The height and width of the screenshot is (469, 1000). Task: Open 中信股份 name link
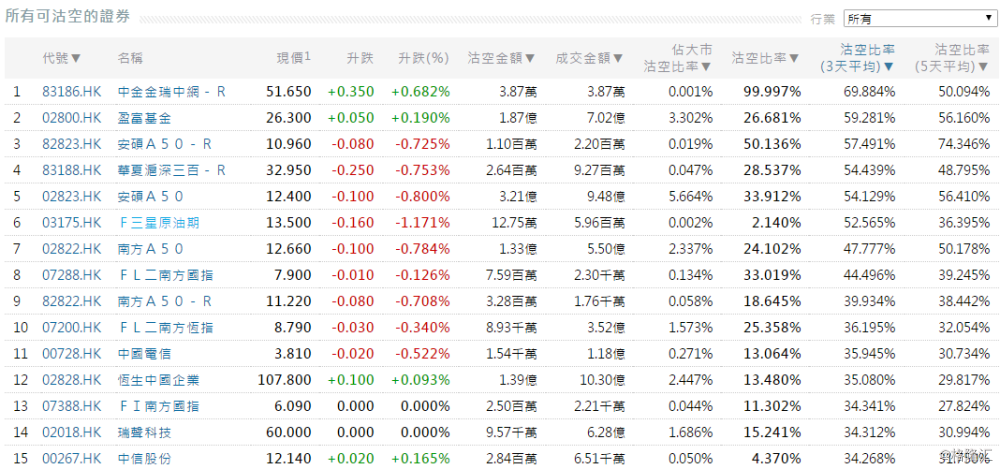[x=144, y=459]
